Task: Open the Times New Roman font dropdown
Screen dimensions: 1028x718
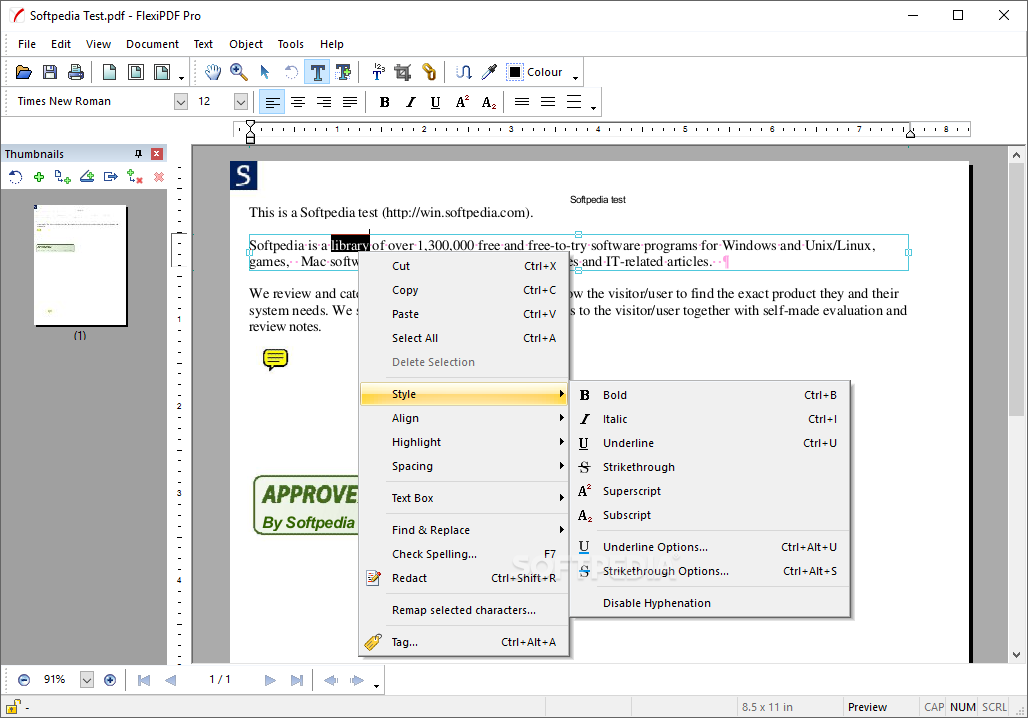Action: click(x=181, y=102)
